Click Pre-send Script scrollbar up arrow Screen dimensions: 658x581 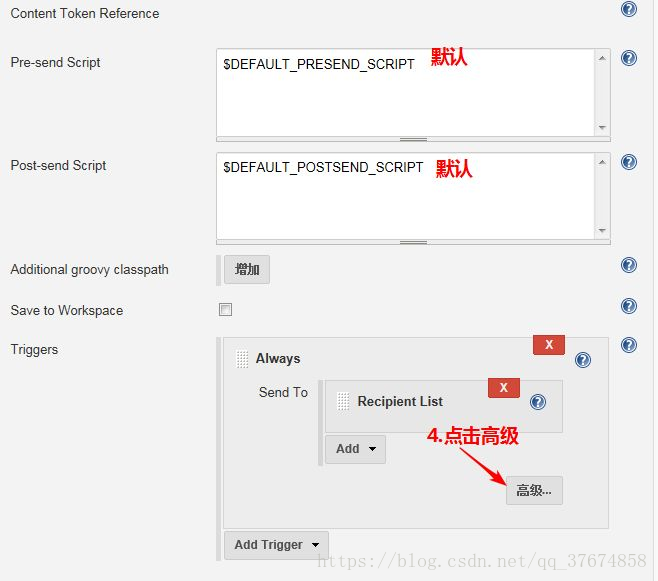click(x=602, y=58)
